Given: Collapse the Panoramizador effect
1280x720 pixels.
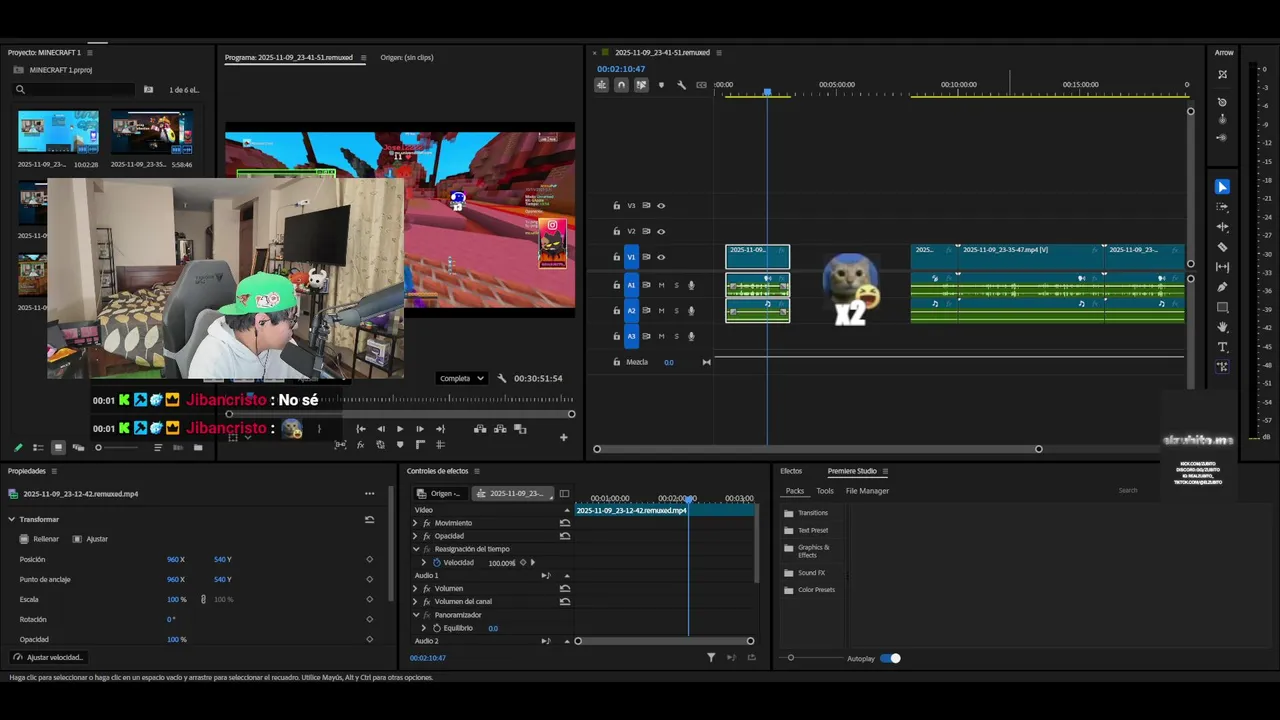Looking at the screenshot, I should click(416, 615).
